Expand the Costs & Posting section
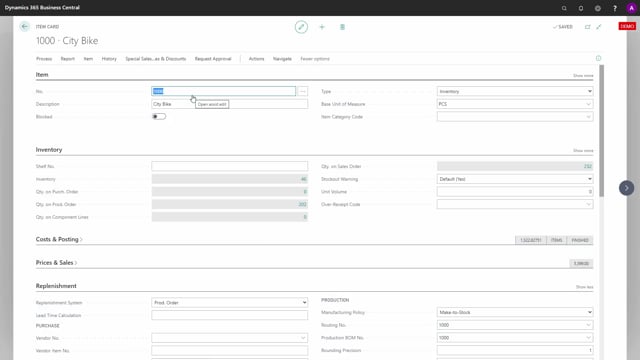 tap(59, 239)
